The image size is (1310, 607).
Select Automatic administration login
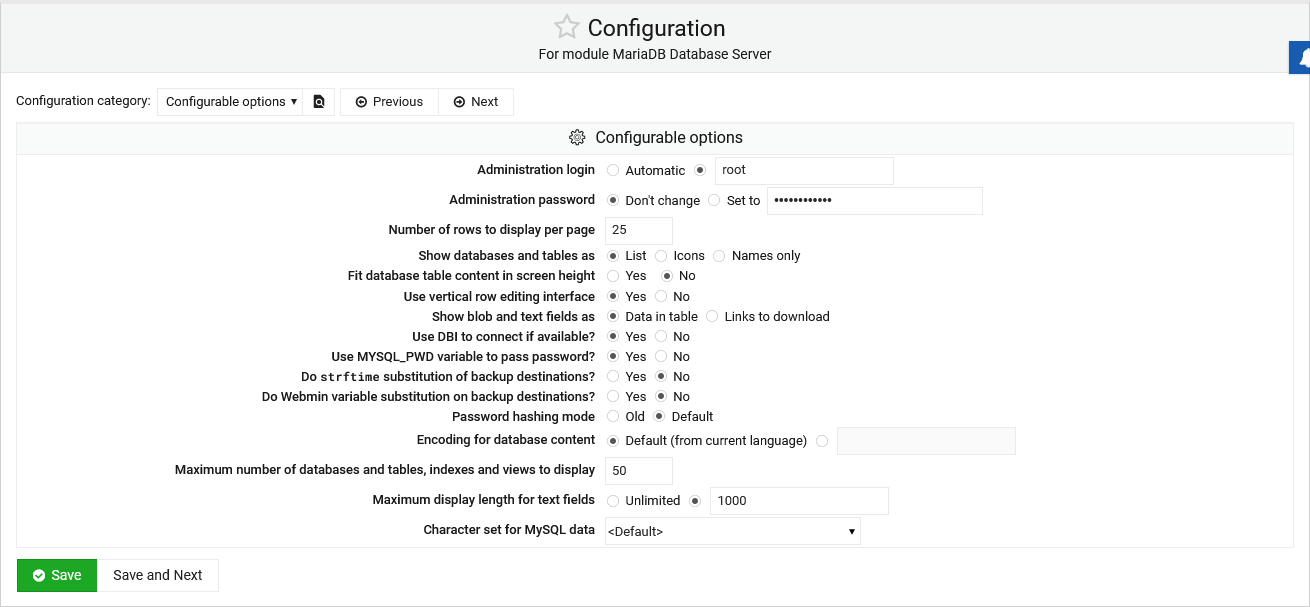click(613, 170)
